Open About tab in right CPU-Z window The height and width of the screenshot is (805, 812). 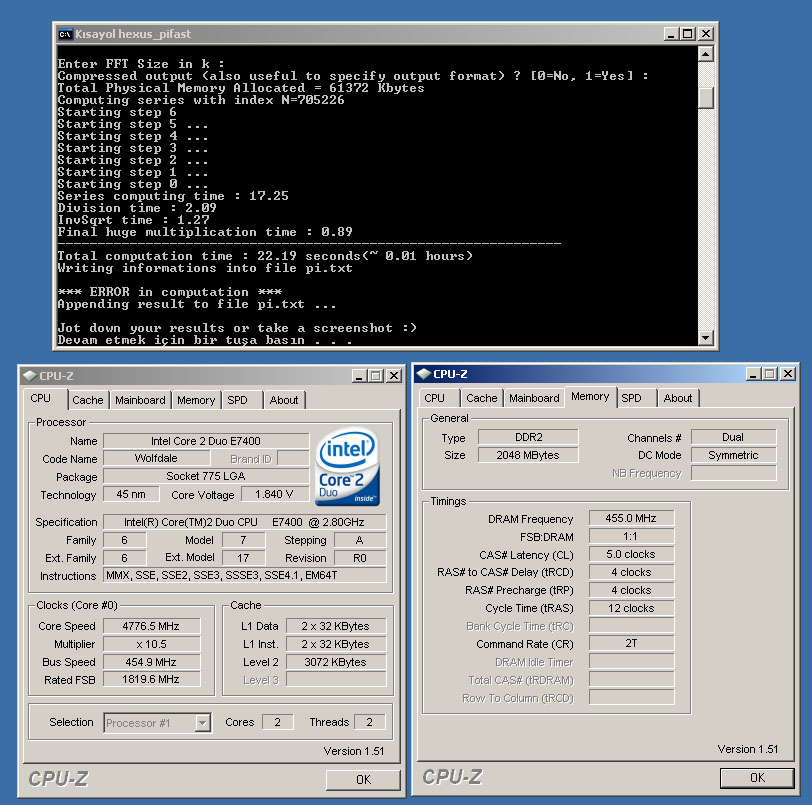pyautogui.click(x=678, y=398)
